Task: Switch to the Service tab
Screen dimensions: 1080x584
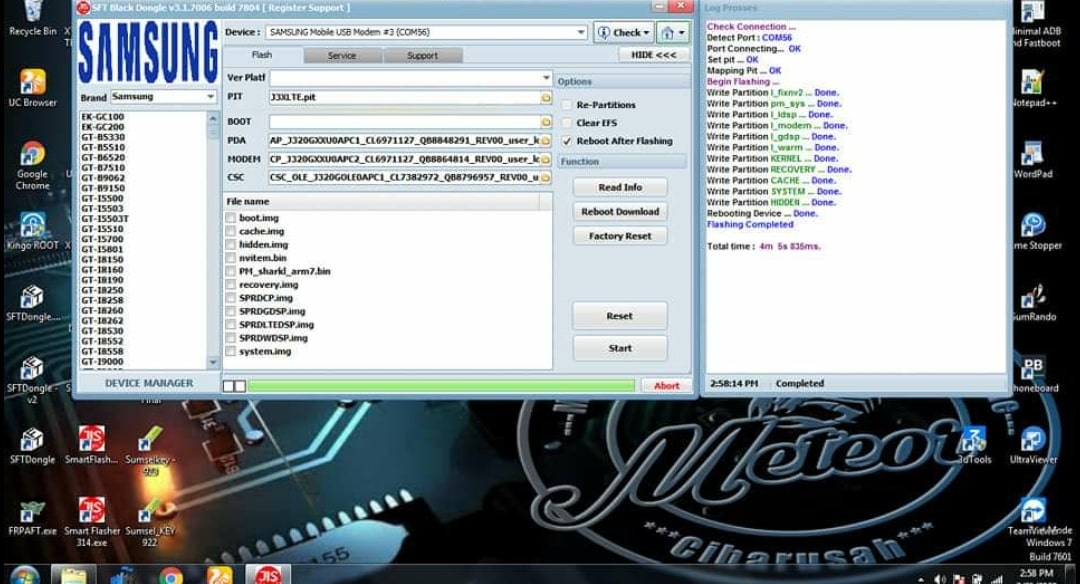Action: click(342, 56)
